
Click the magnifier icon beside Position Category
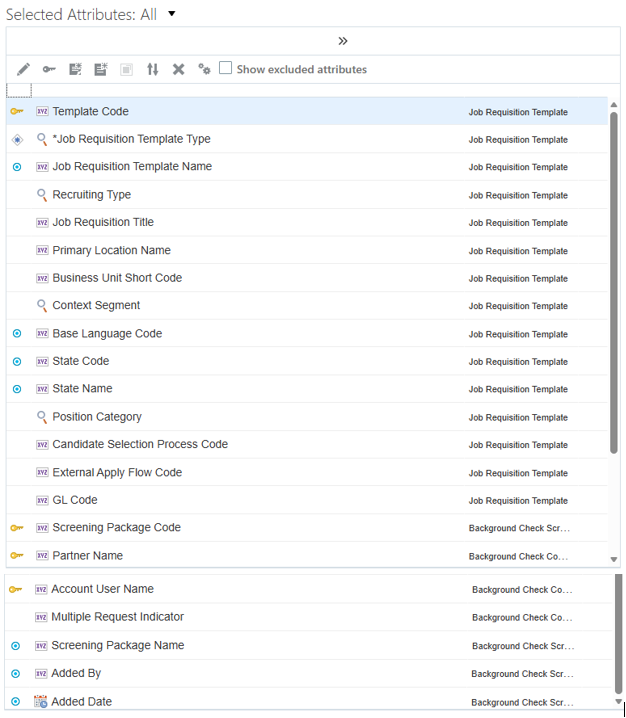(x=42, y=417)
